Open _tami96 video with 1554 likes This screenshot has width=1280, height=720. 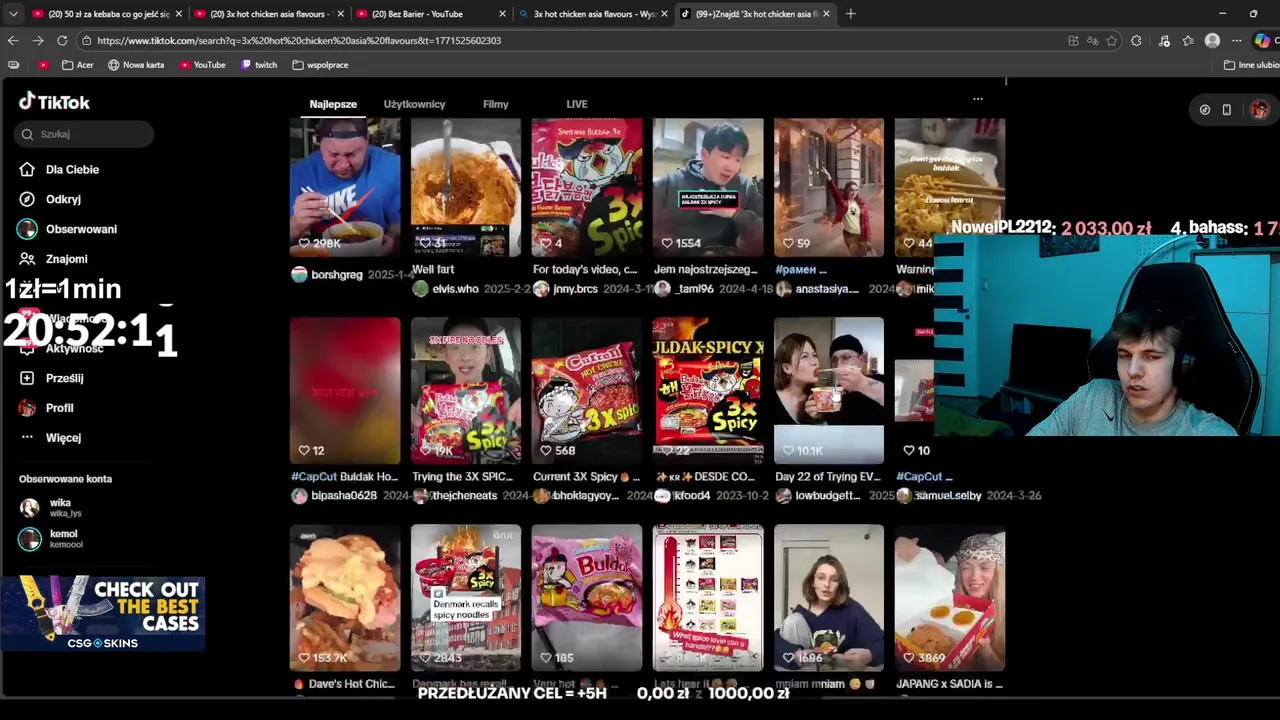pyautogui.click(x=708, y=187)
